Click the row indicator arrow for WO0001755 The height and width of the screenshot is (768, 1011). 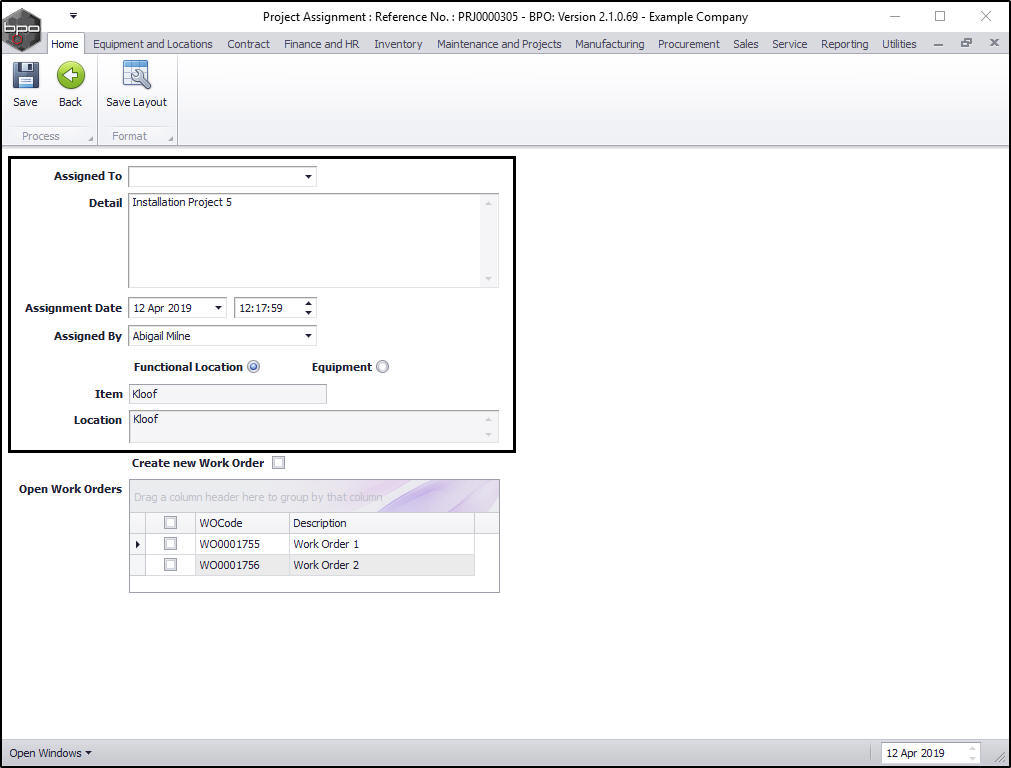coord(137,544)
